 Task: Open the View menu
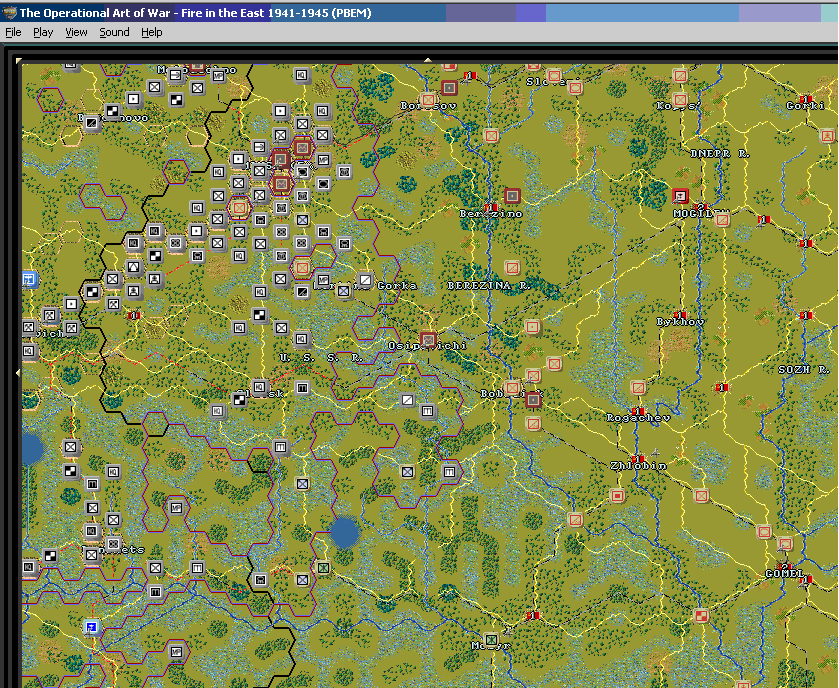pyautogui.click(x=76, y=33)
